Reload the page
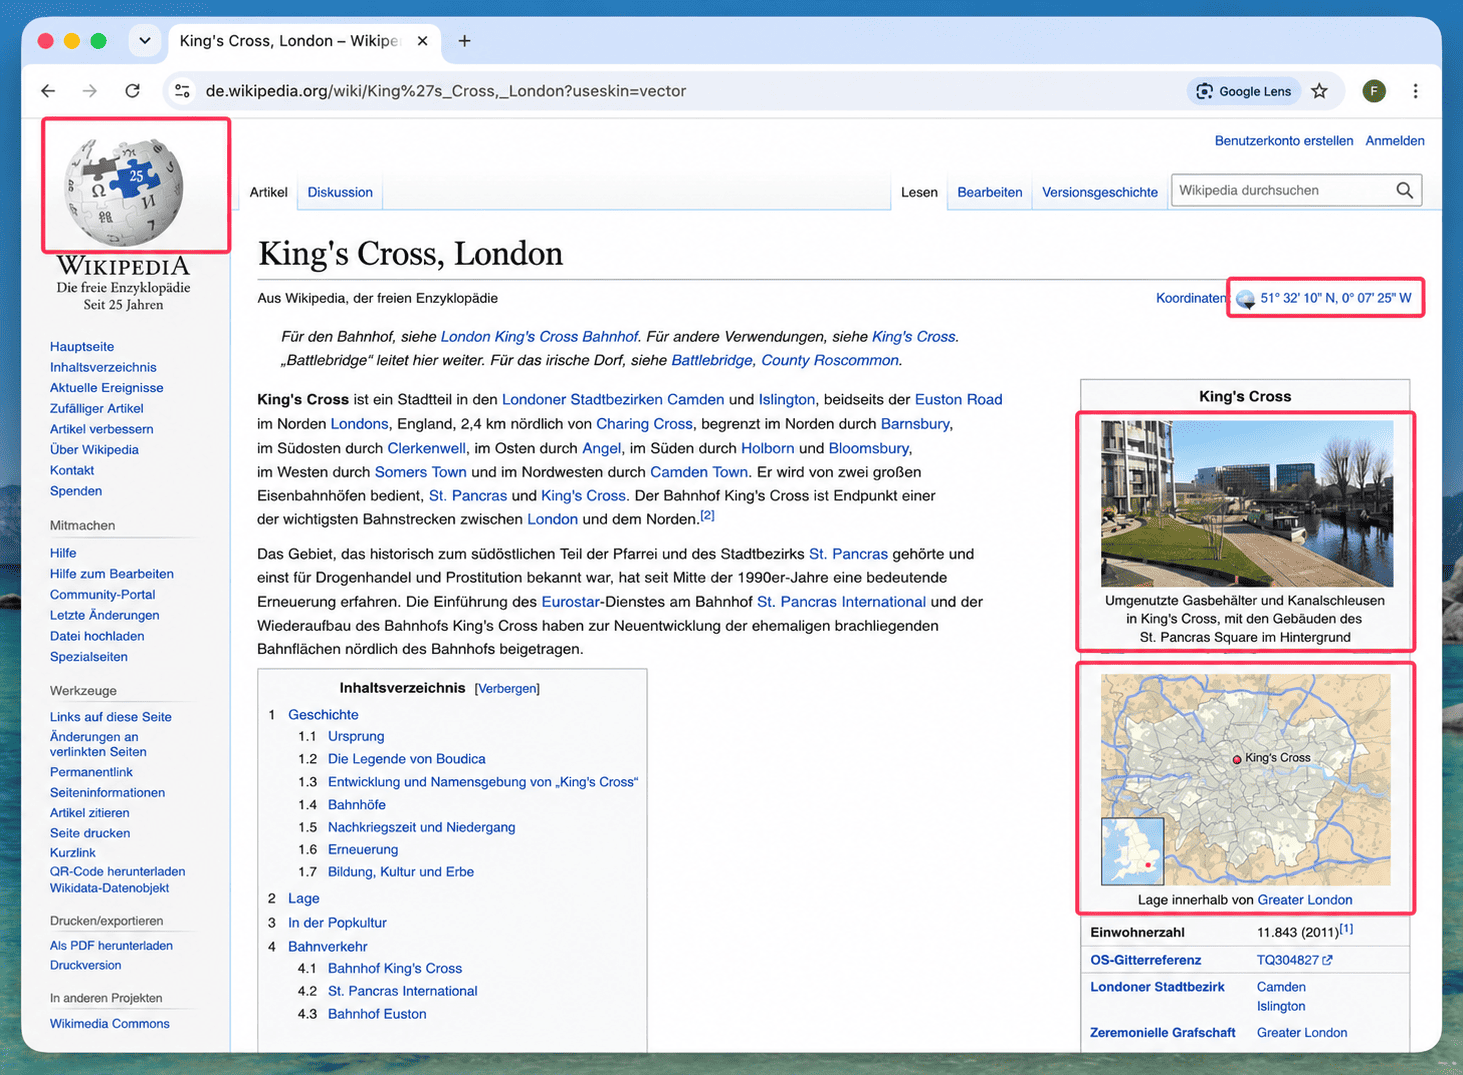The image size is (1463, 1075). click(x=132, y=91)
